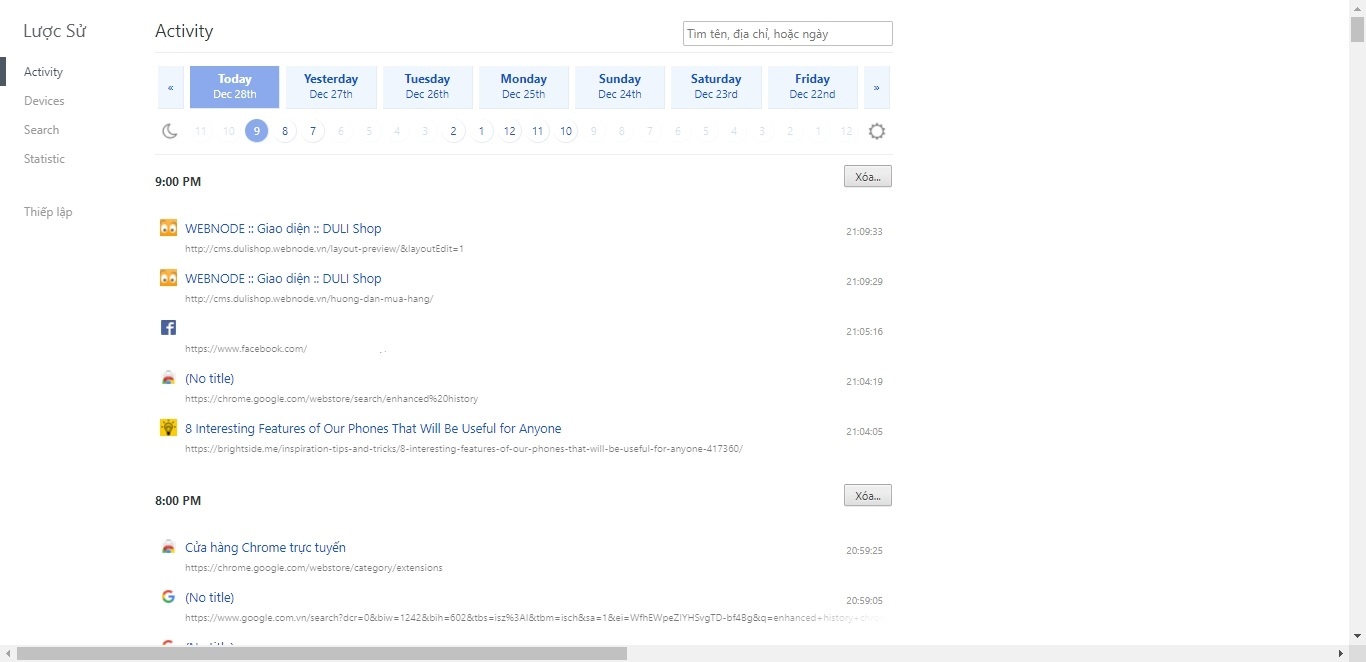Open Devices in the sidebar
Viewport: 1366px width, 662px height.
point(44,101)
